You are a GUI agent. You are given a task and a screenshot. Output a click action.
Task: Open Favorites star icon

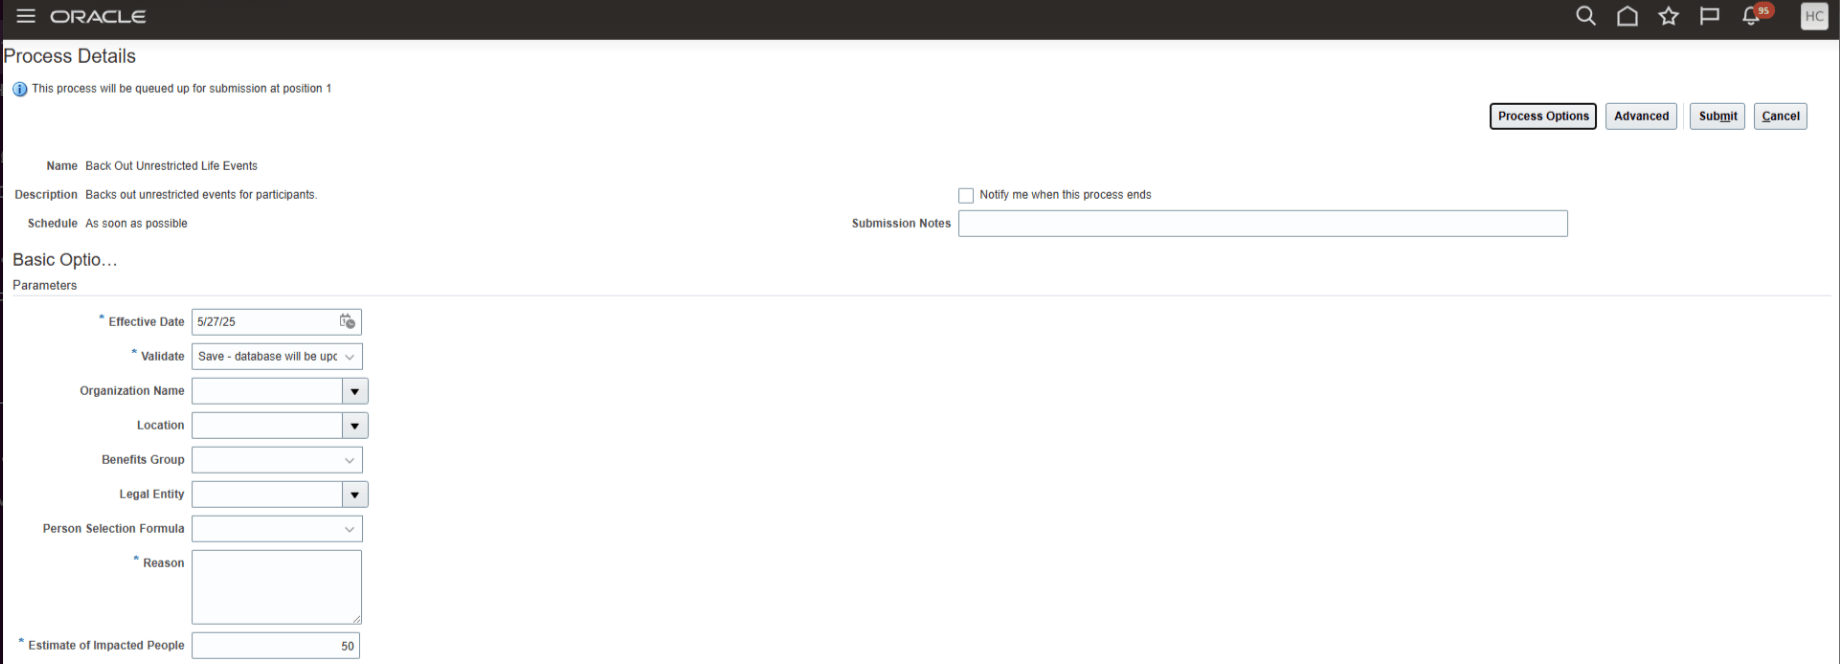click(x=1668, y=16)
